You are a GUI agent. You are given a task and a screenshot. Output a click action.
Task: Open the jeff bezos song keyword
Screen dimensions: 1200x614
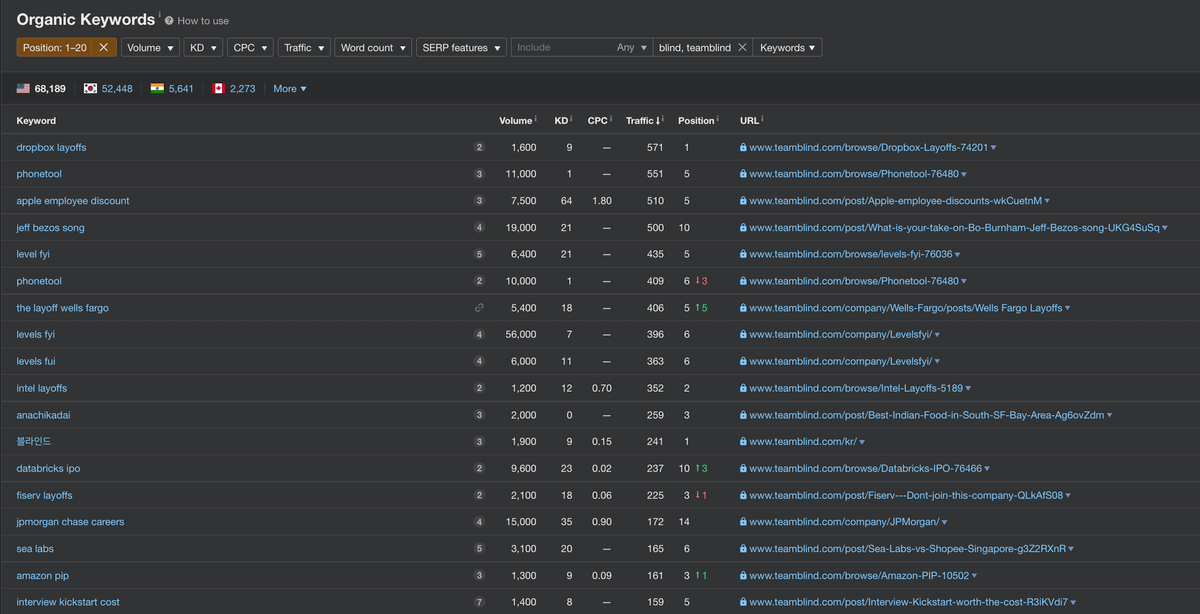click(x=50, y=228)
